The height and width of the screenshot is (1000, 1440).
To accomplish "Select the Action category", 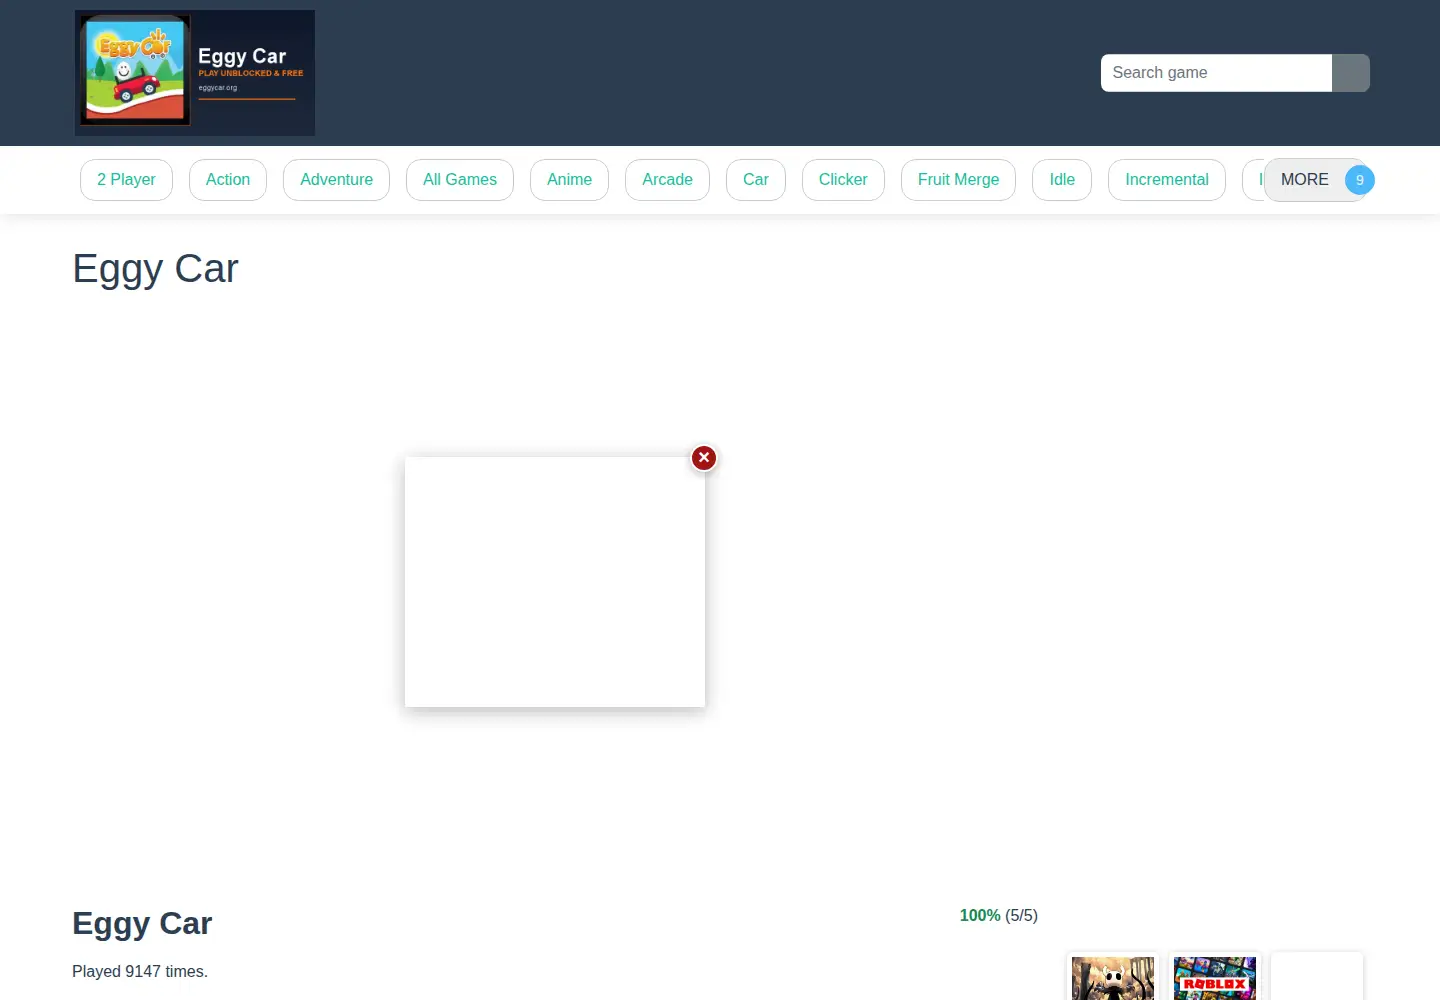I will (228, 180).
